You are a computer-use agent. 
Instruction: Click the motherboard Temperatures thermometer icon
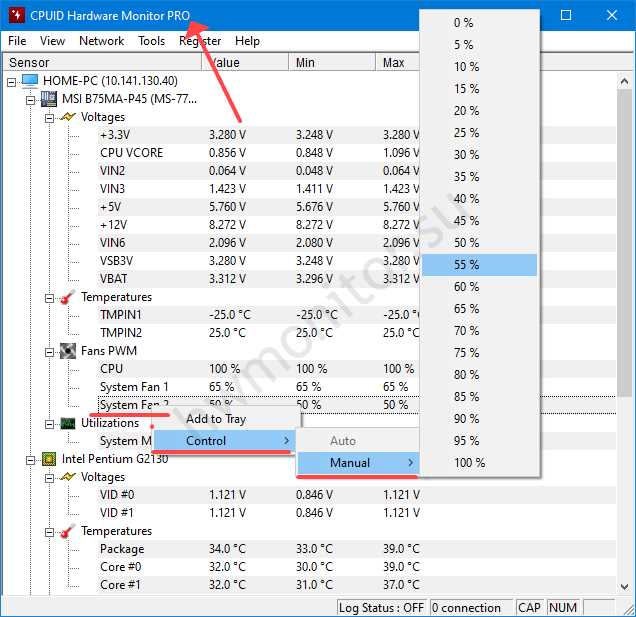[68, 297]
